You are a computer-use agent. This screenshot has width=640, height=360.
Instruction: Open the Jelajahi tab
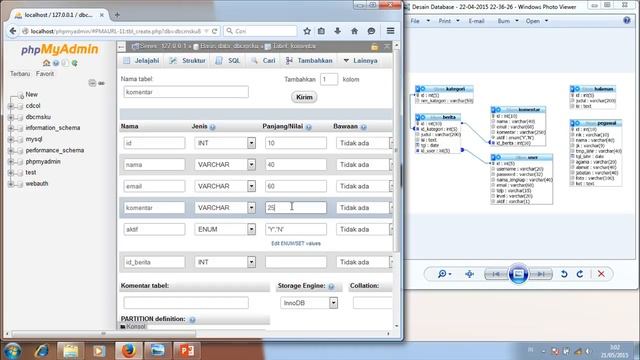coord(142,60)
